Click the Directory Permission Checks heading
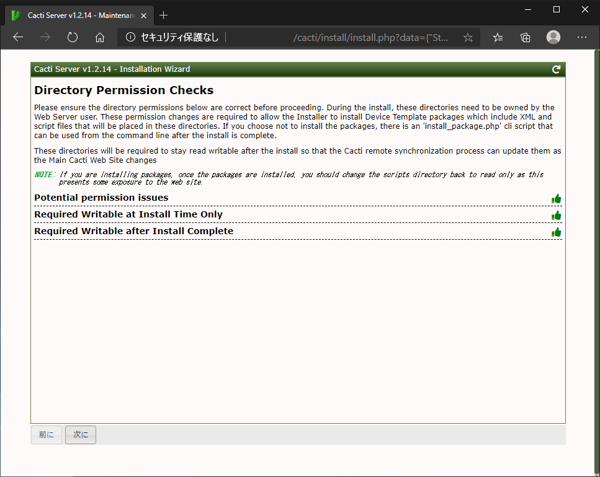 coord(124,90)
